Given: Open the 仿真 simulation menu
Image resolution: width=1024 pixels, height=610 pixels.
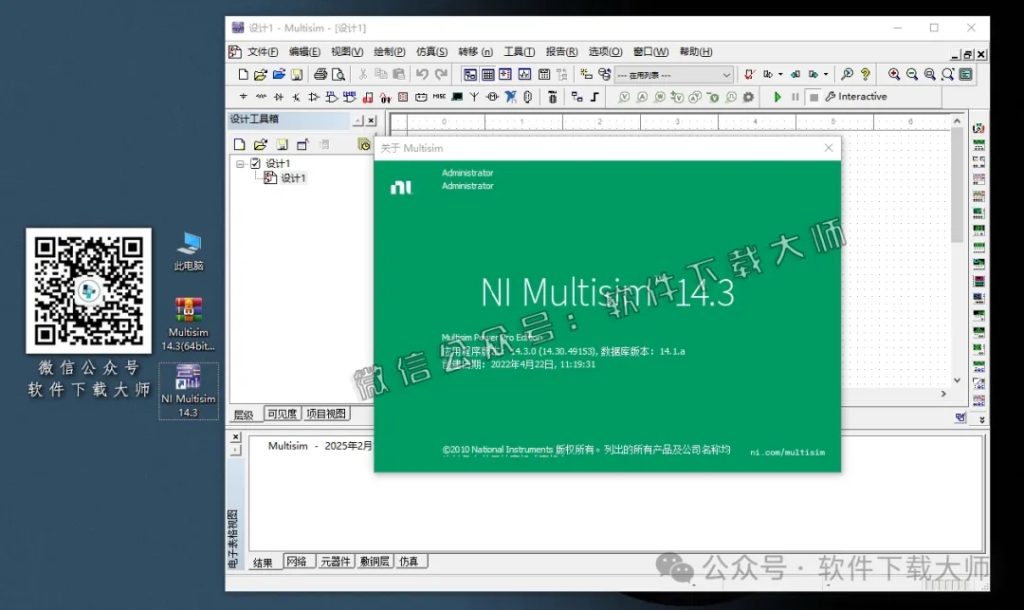Looking at the screenshot, I should tap(430, 51).
